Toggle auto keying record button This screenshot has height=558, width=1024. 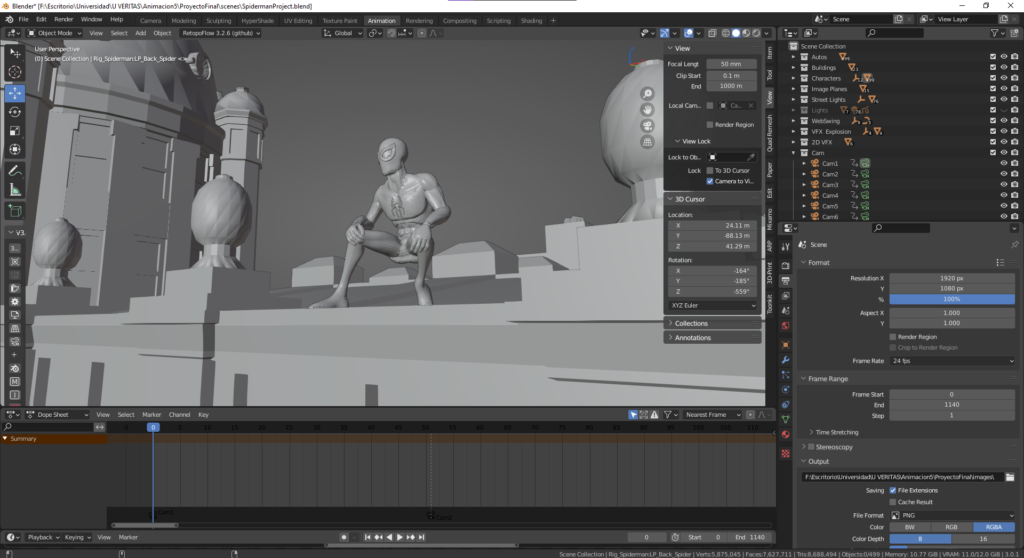(344, 537)
